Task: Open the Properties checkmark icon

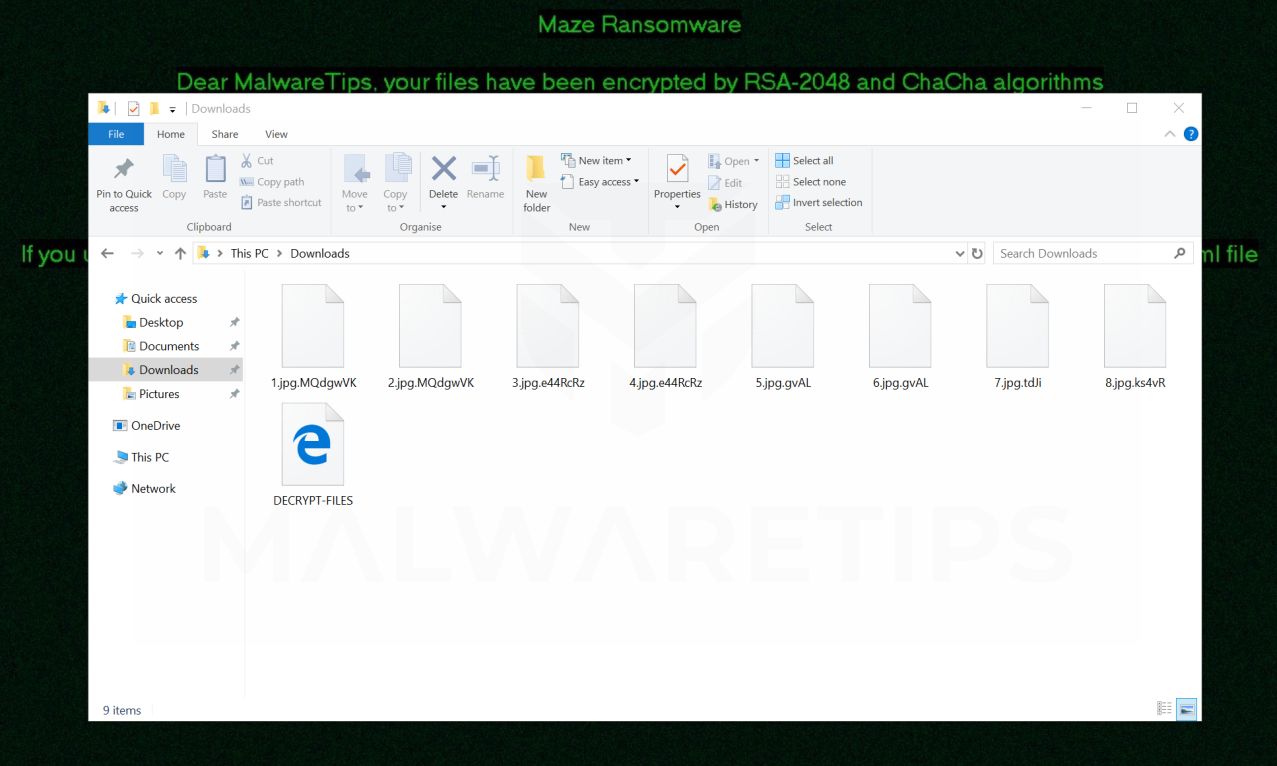Action: click(x=677, y=168)
